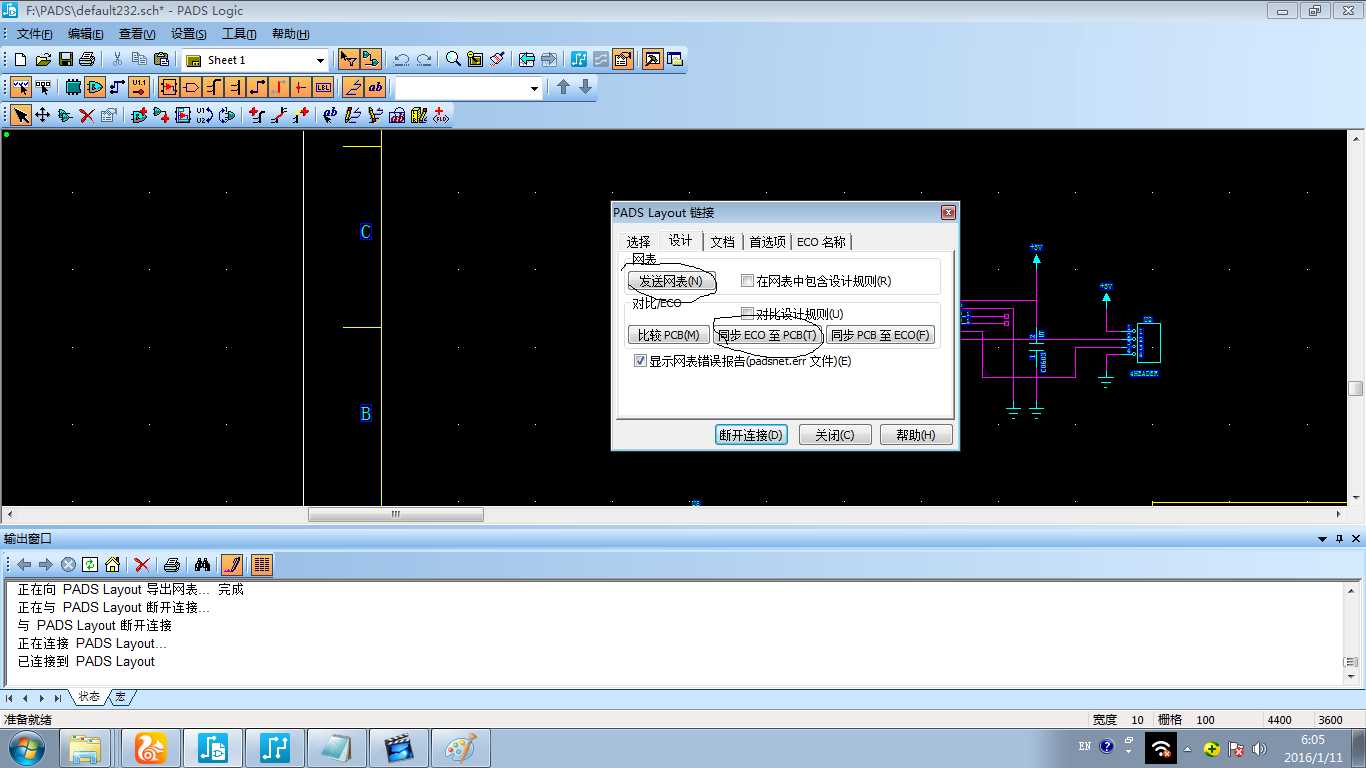The width and height of the screenshot is (1366, 768).
Task: Click the vertical scrollbar thumb of canvas
Action: coord(1356,388)
